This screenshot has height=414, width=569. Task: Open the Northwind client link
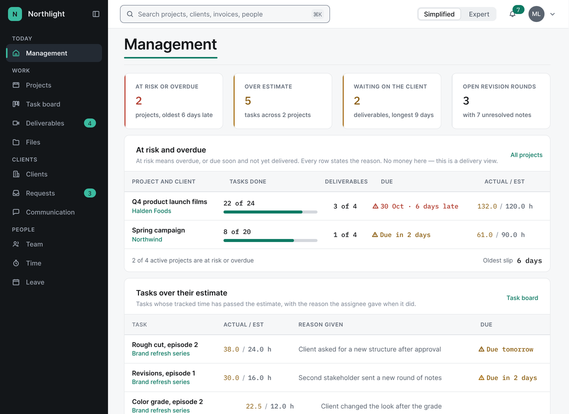click(147, 239)
